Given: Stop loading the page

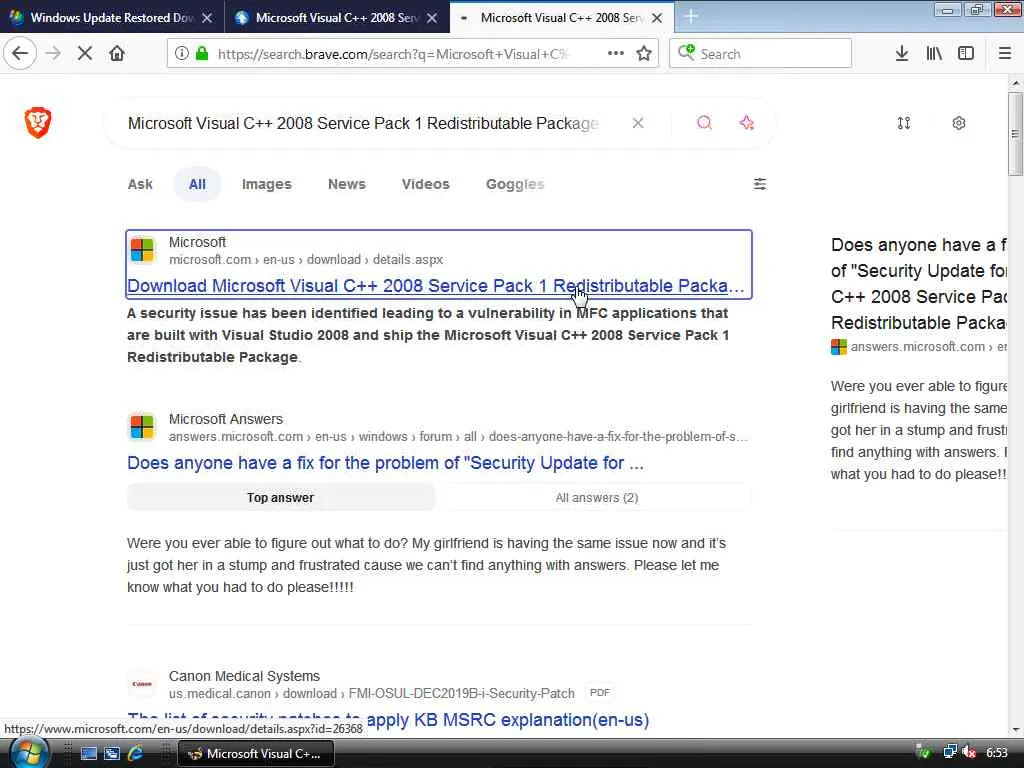Looking at the screenshot, I should [x=85, y=54].
